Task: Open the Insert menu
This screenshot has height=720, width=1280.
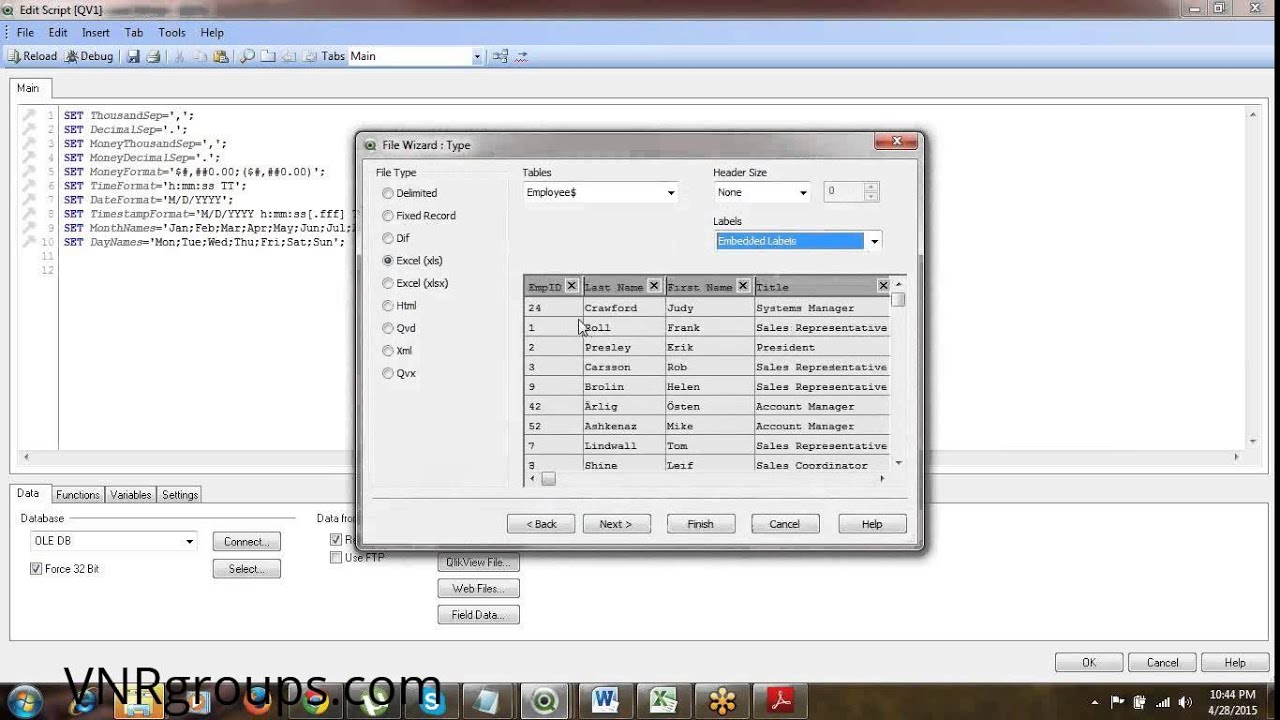Action: click(x=96, y=33)
